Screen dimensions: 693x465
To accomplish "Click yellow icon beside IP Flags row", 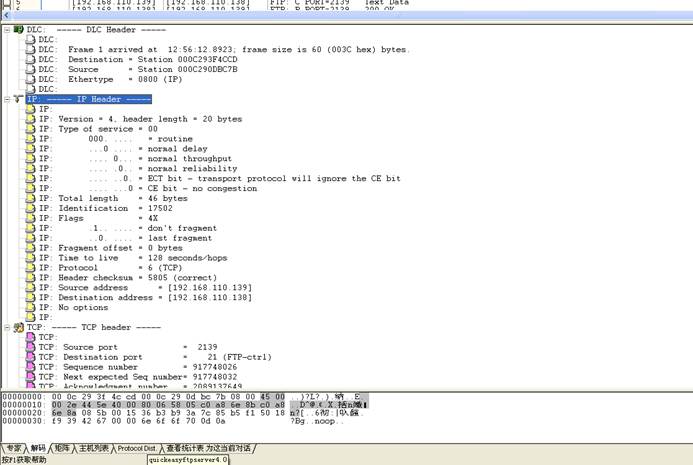I will [30, 218].
